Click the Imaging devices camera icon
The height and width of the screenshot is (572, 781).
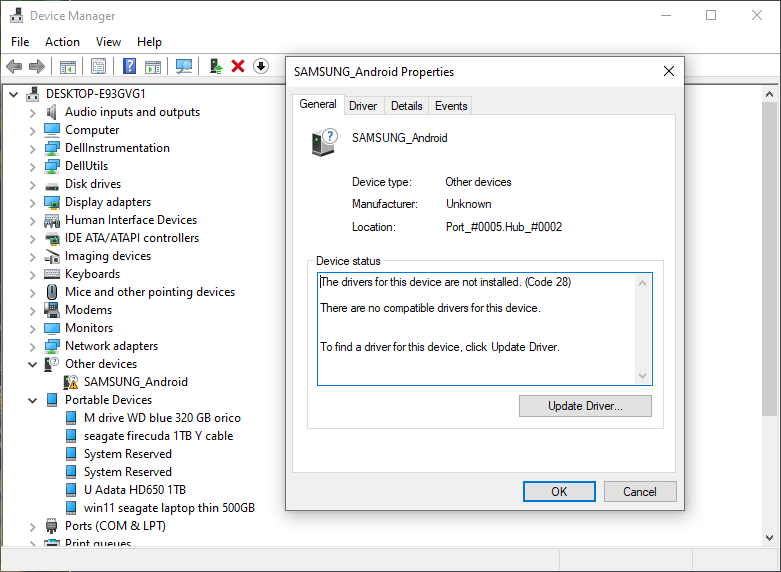point(52,257)
